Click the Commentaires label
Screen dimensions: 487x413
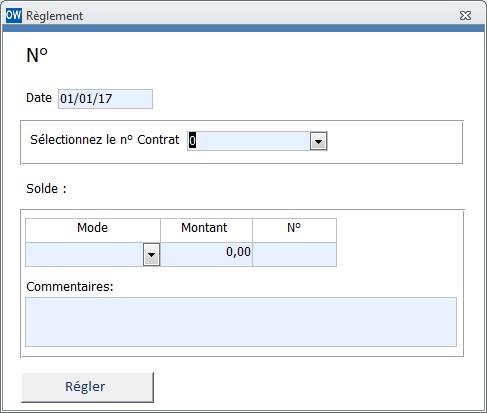(x=70, y=287)
